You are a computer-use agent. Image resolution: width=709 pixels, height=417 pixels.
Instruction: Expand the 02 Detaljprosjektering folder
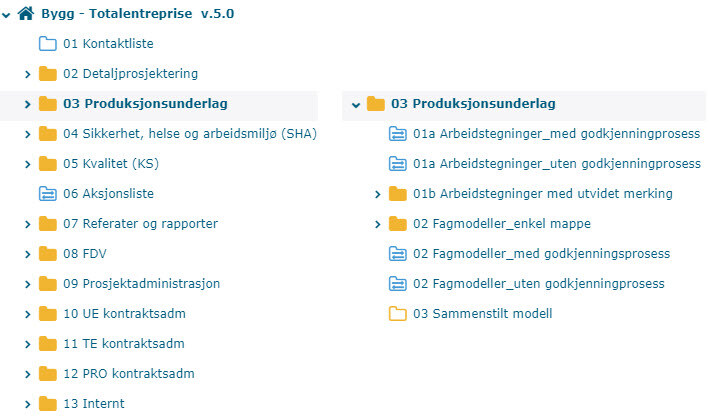point(28,73)
